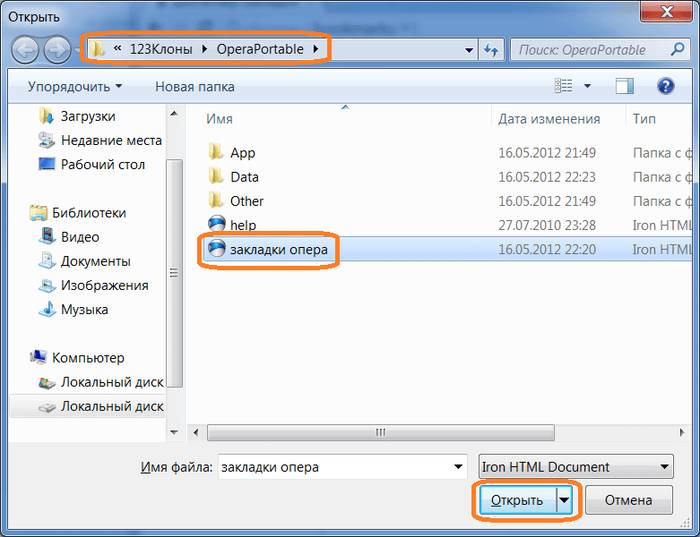Click the search magnifier icon

point(677,49)
